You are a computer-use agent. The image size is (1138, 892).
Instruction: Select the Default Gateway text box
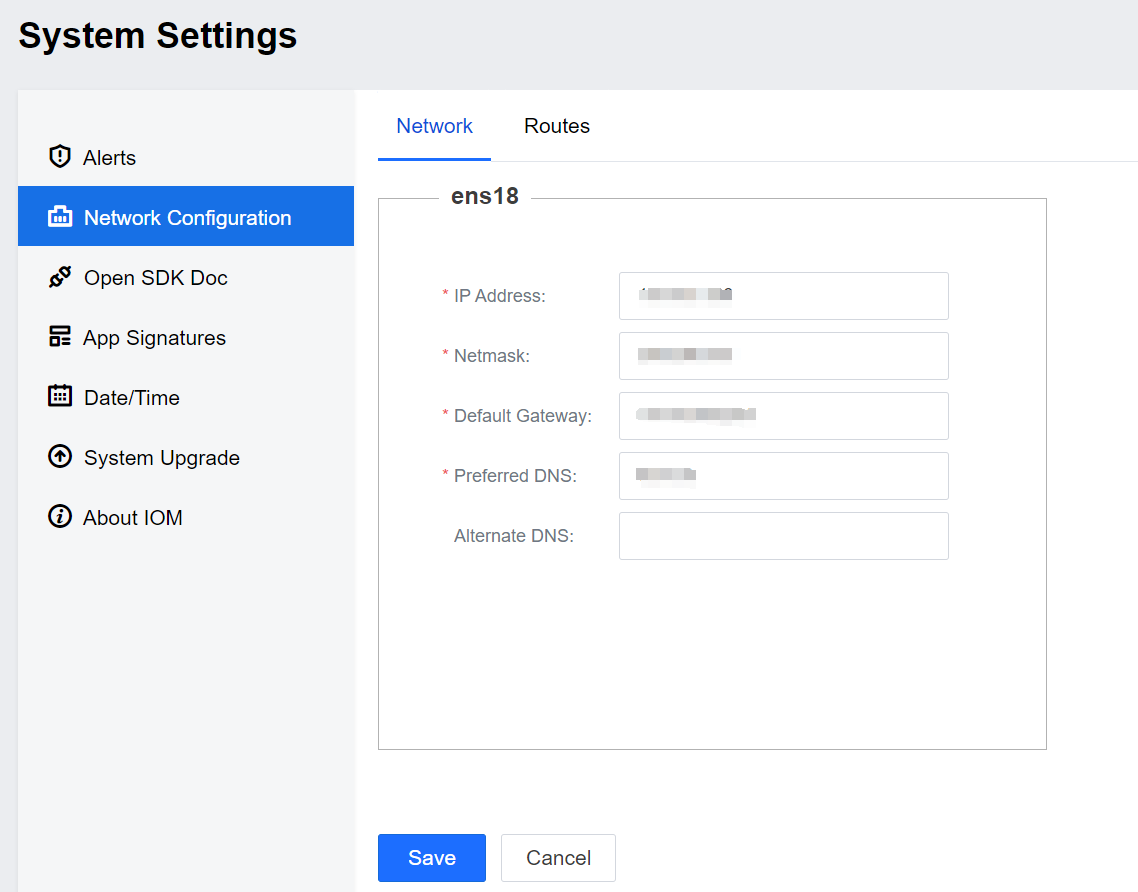point(783,416)
